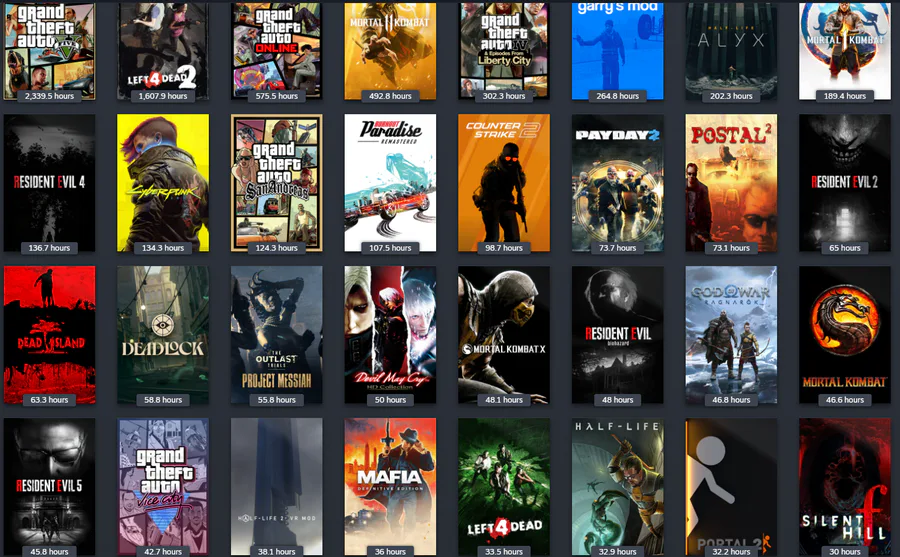Viewport: 900px width, 557px height.
Task: Select the Garry's Mod game cover
Action: (x=618, y=51)
